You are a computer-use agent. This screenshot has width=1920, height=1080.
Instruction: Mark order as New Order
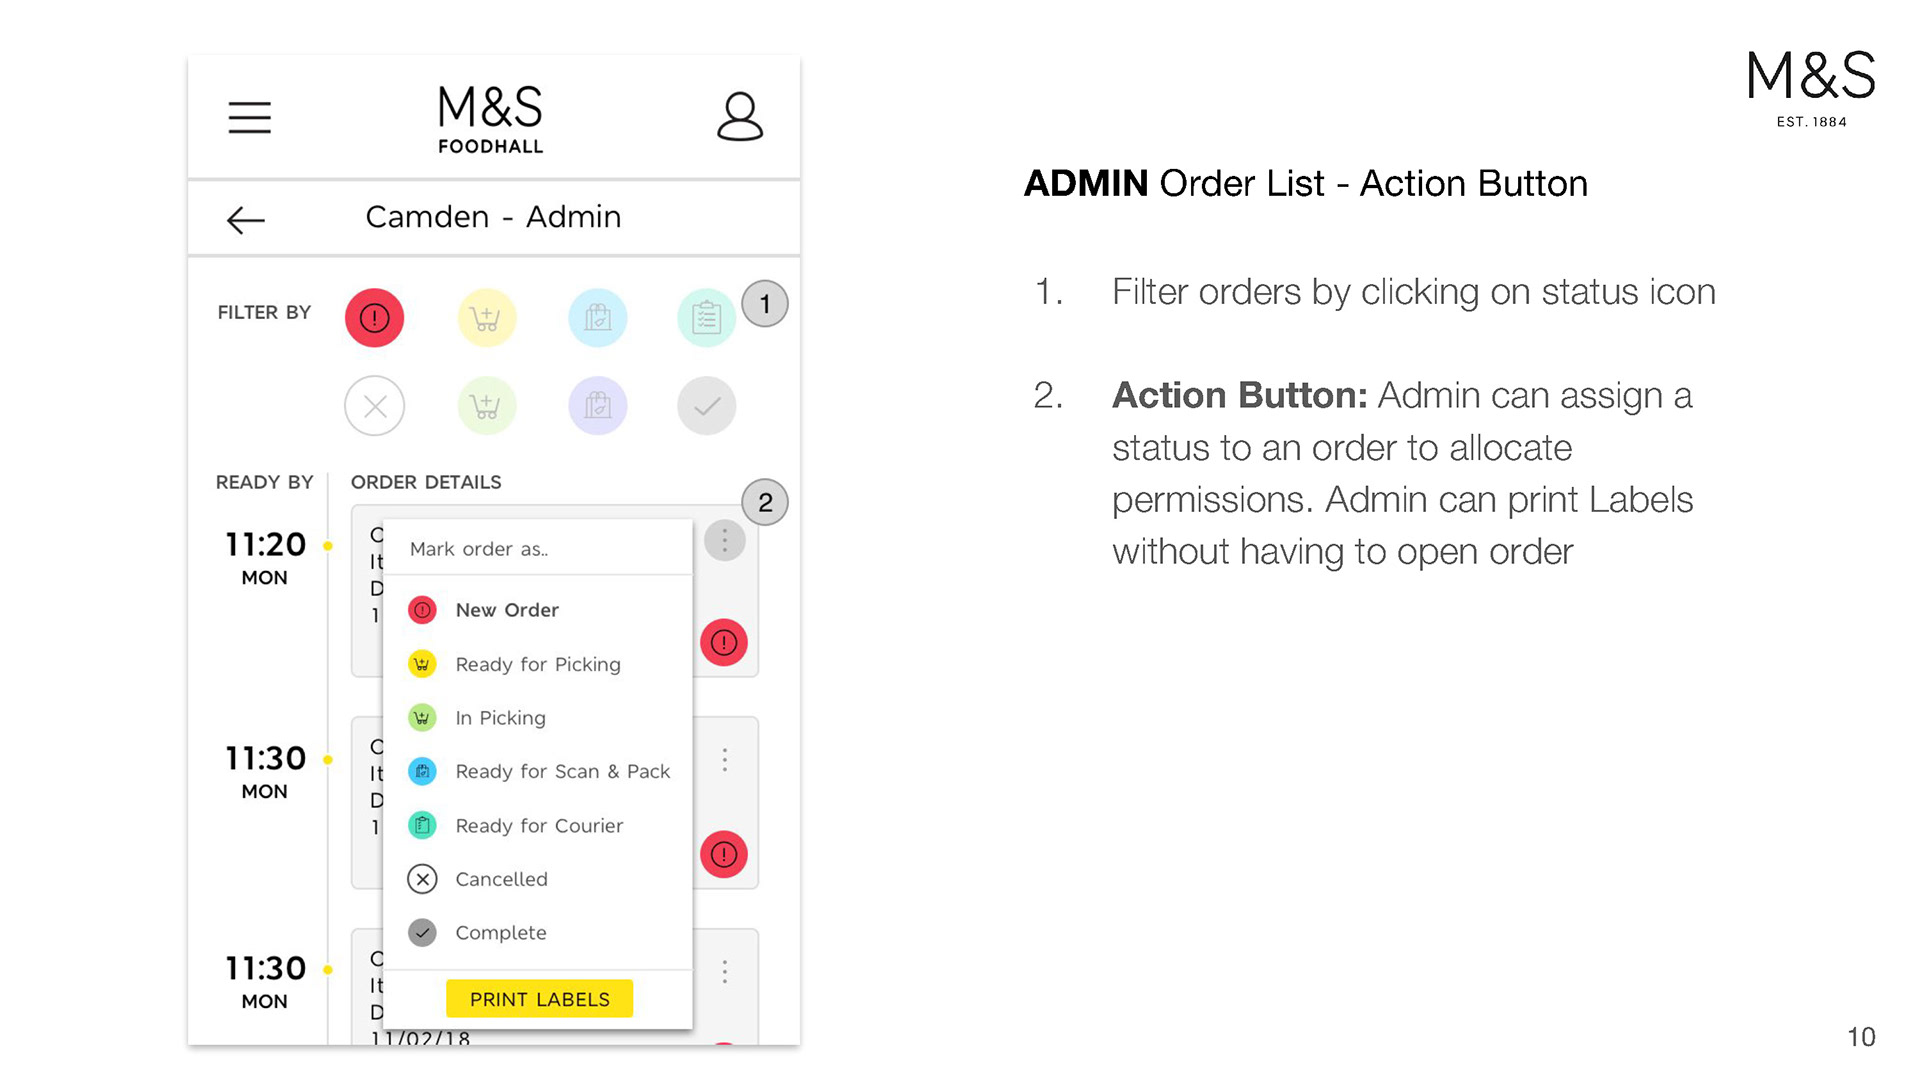tap(538, 610)
